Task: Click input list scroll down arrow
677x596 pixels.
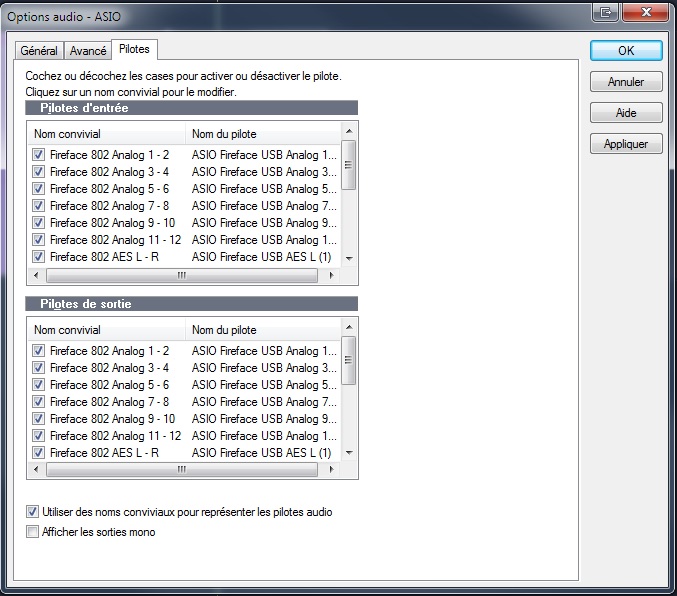Action: pos(349,259)
